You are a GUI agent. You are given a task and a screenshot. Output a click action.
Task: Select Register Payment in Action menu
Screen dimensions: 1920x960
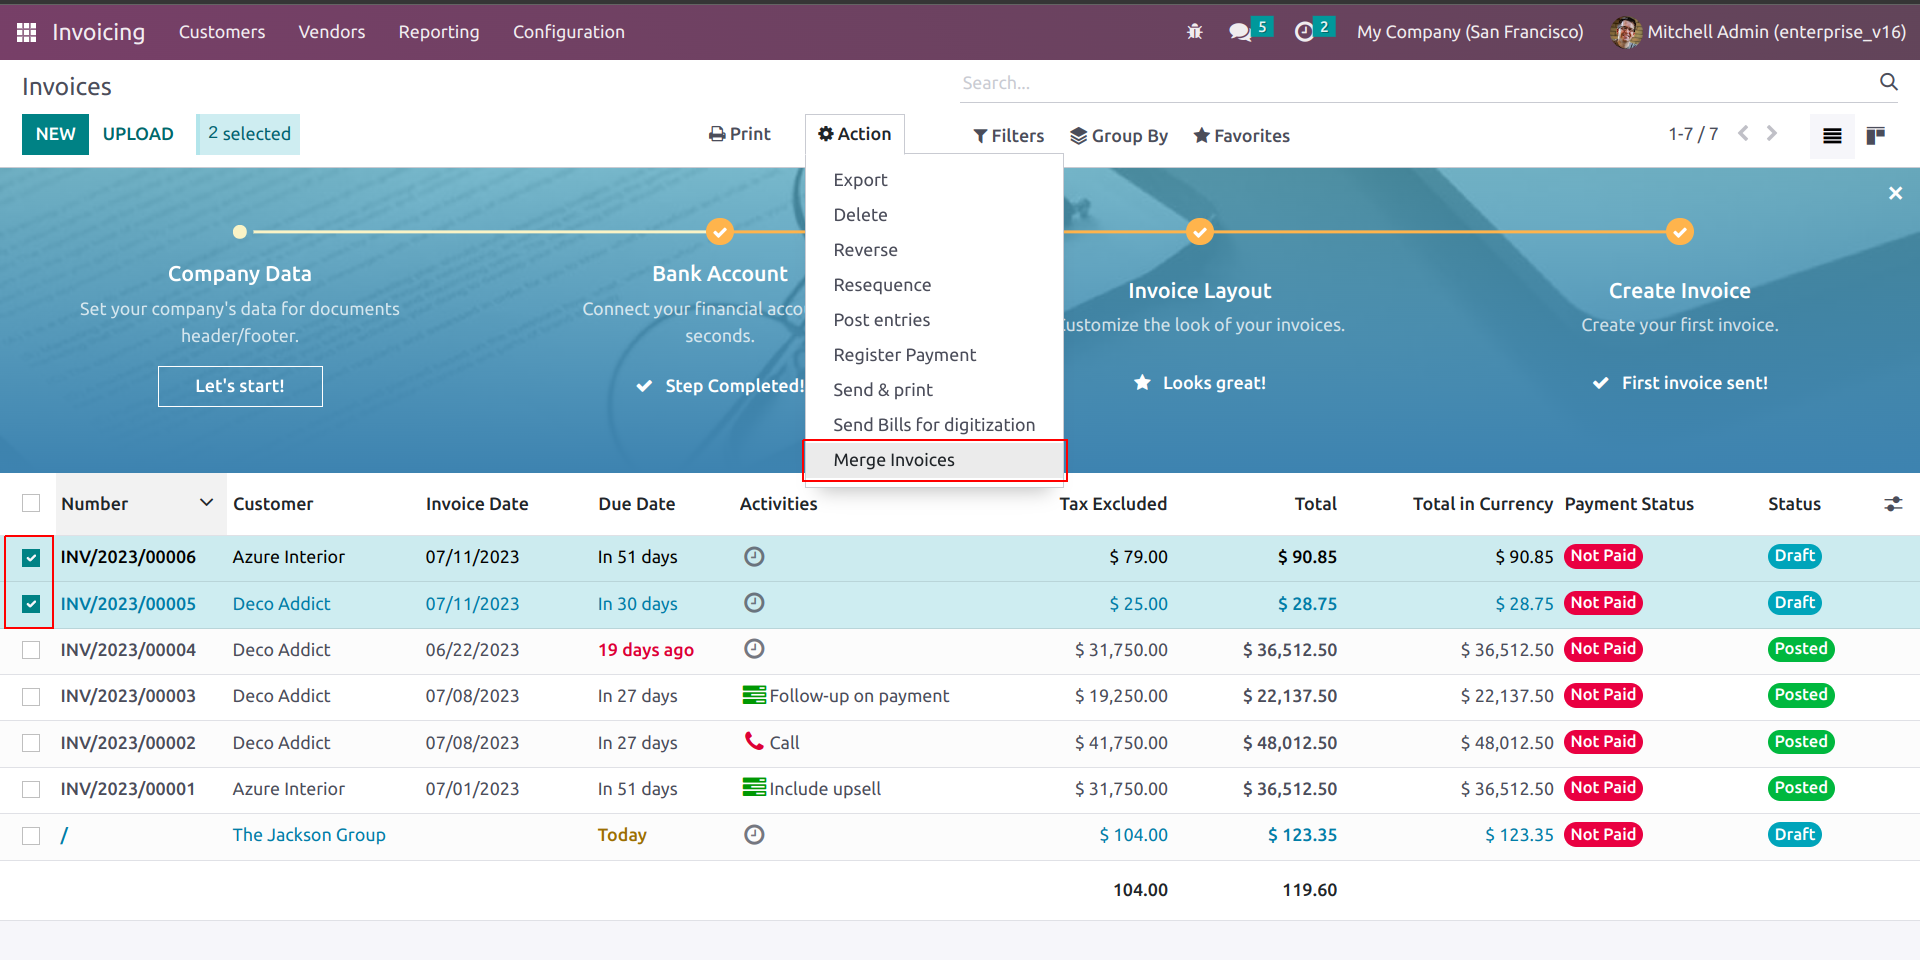pos(934,355)
